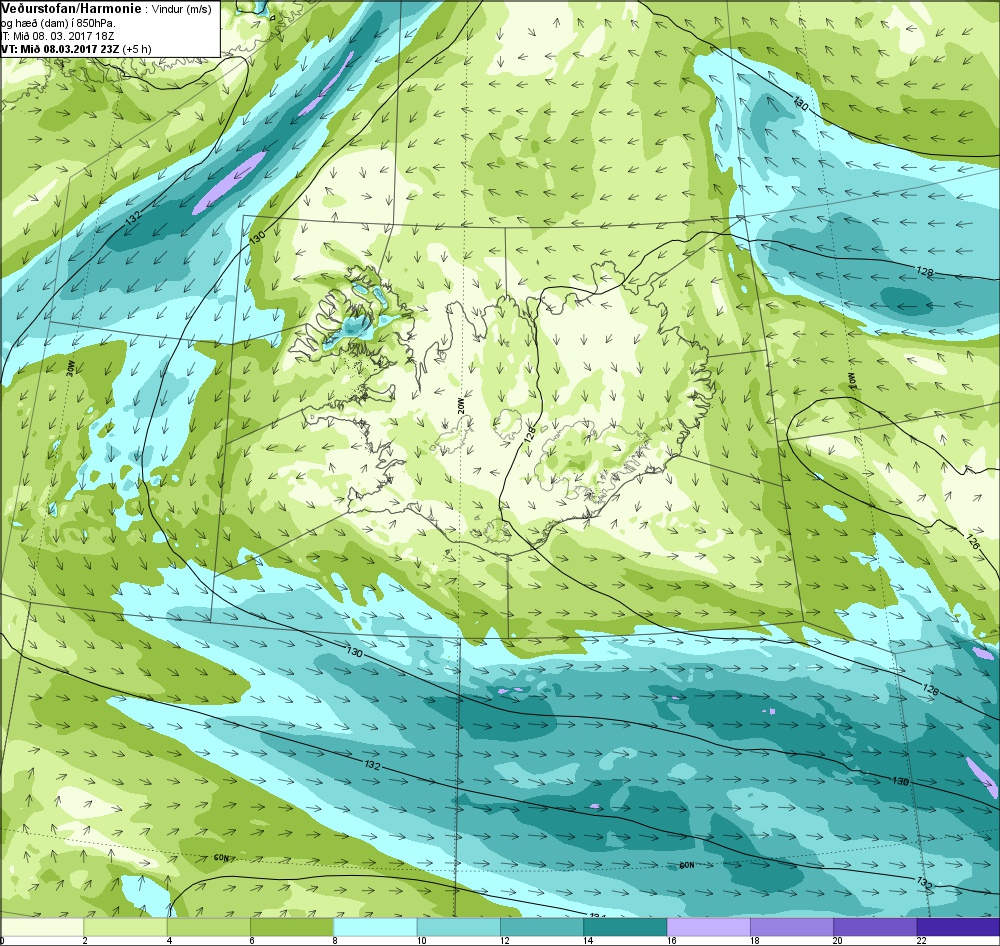Screen dimensions: 1000x946
Task: Click the lavender swatch between 16 and 18
Action: pyautogui.click(x=708, y=926)
